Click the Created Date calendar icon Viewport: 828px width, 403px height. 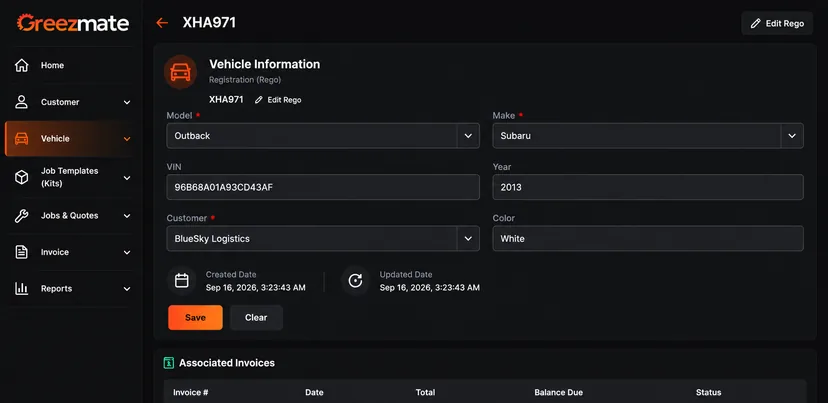[182, 280]
